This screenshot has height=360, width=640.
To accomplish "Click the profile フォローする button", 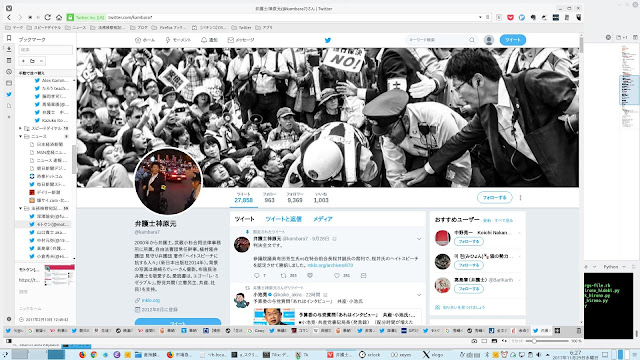I will pos(494,198).
